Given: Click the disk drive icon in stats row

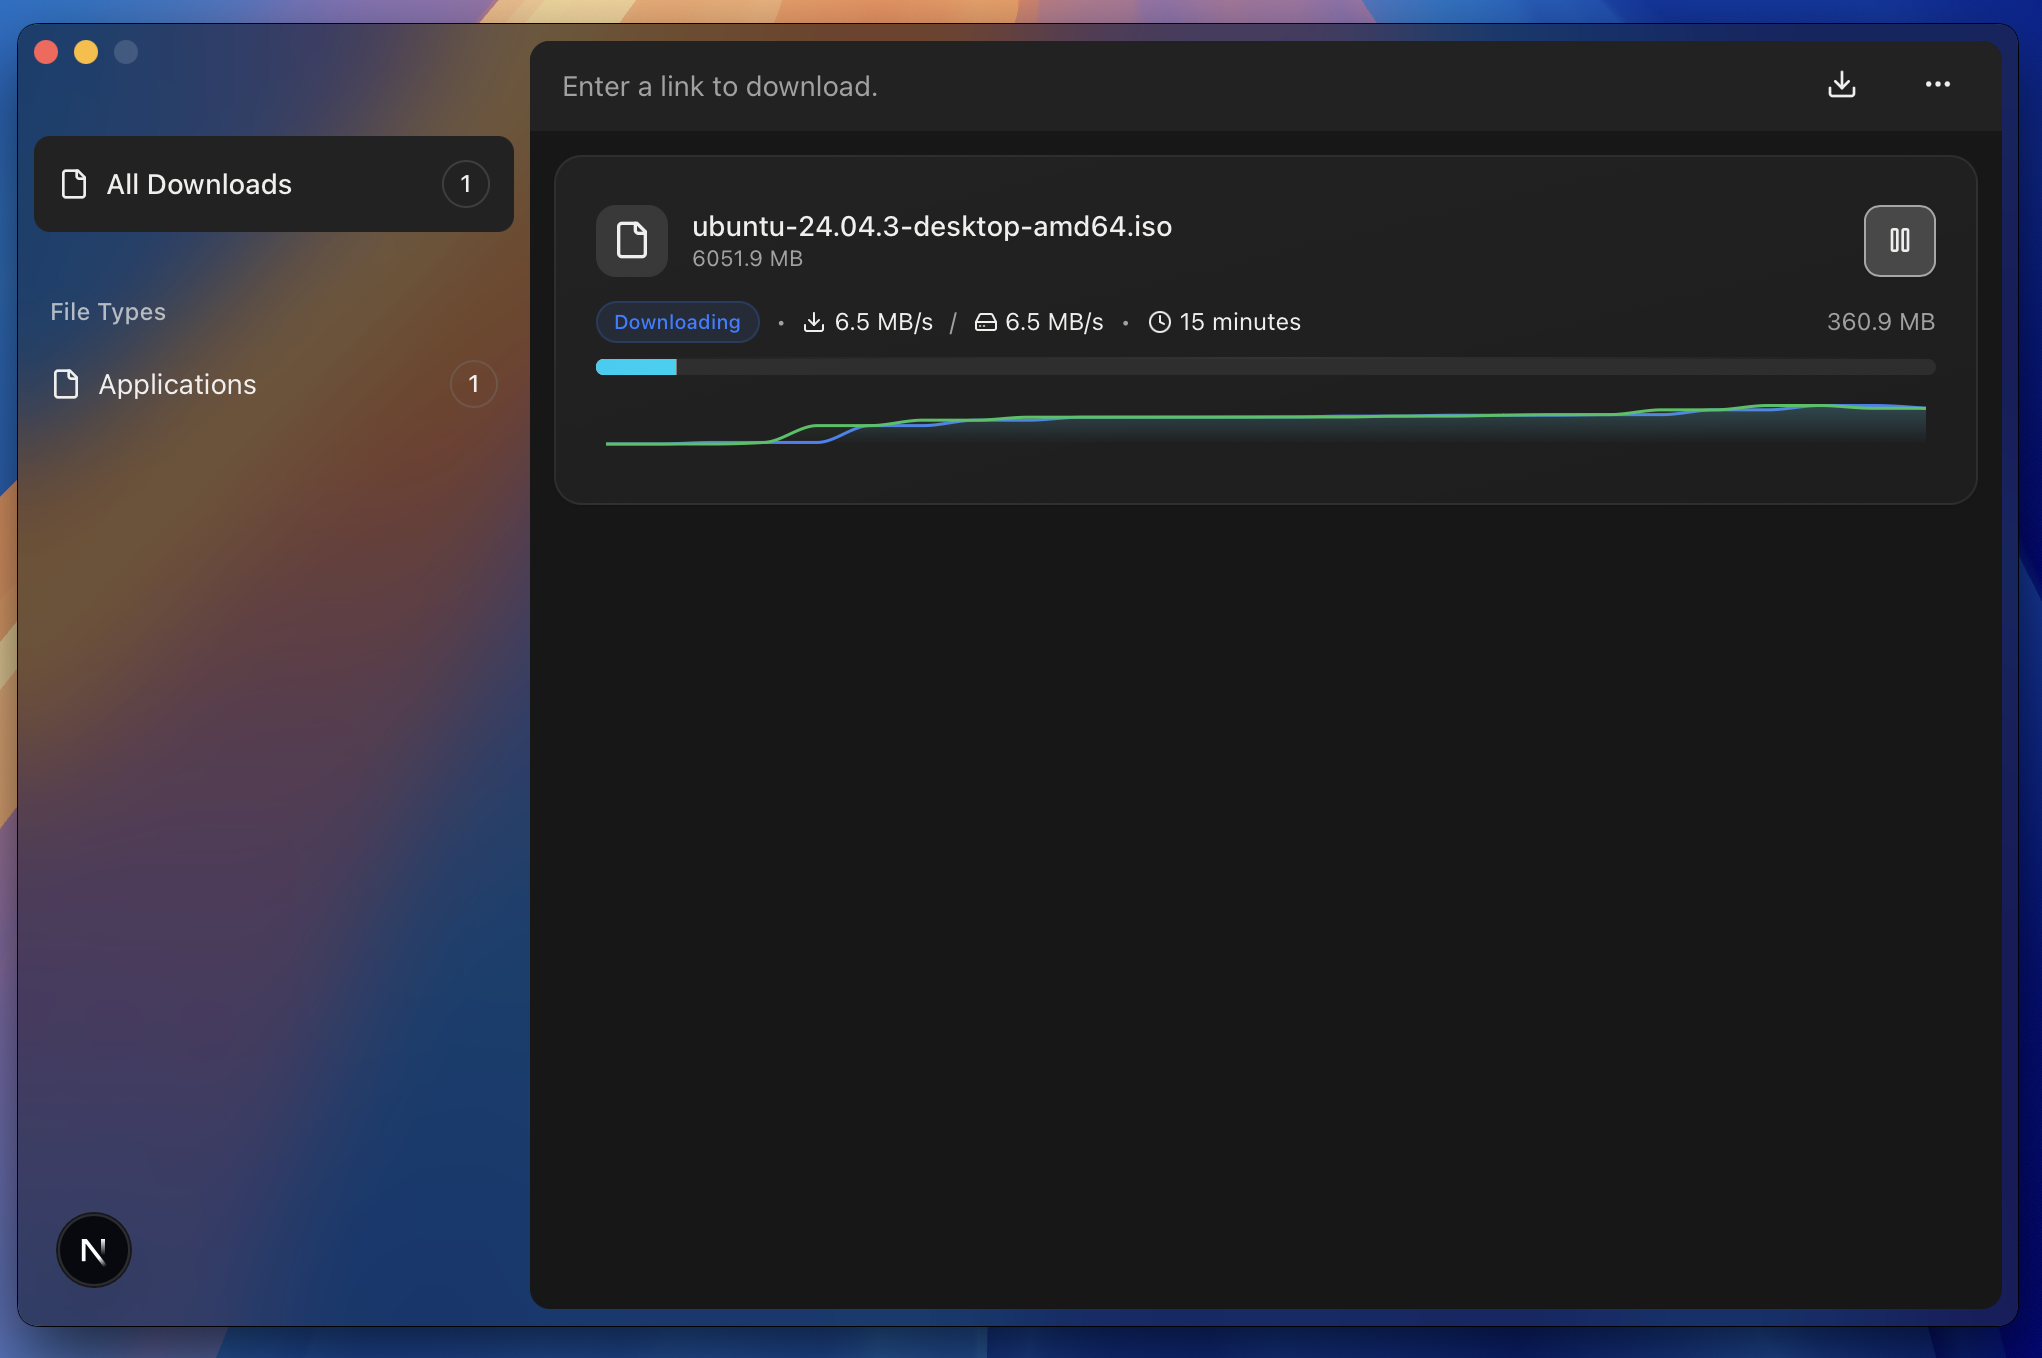Looking at the screenshot, I should tap(986, 322).
